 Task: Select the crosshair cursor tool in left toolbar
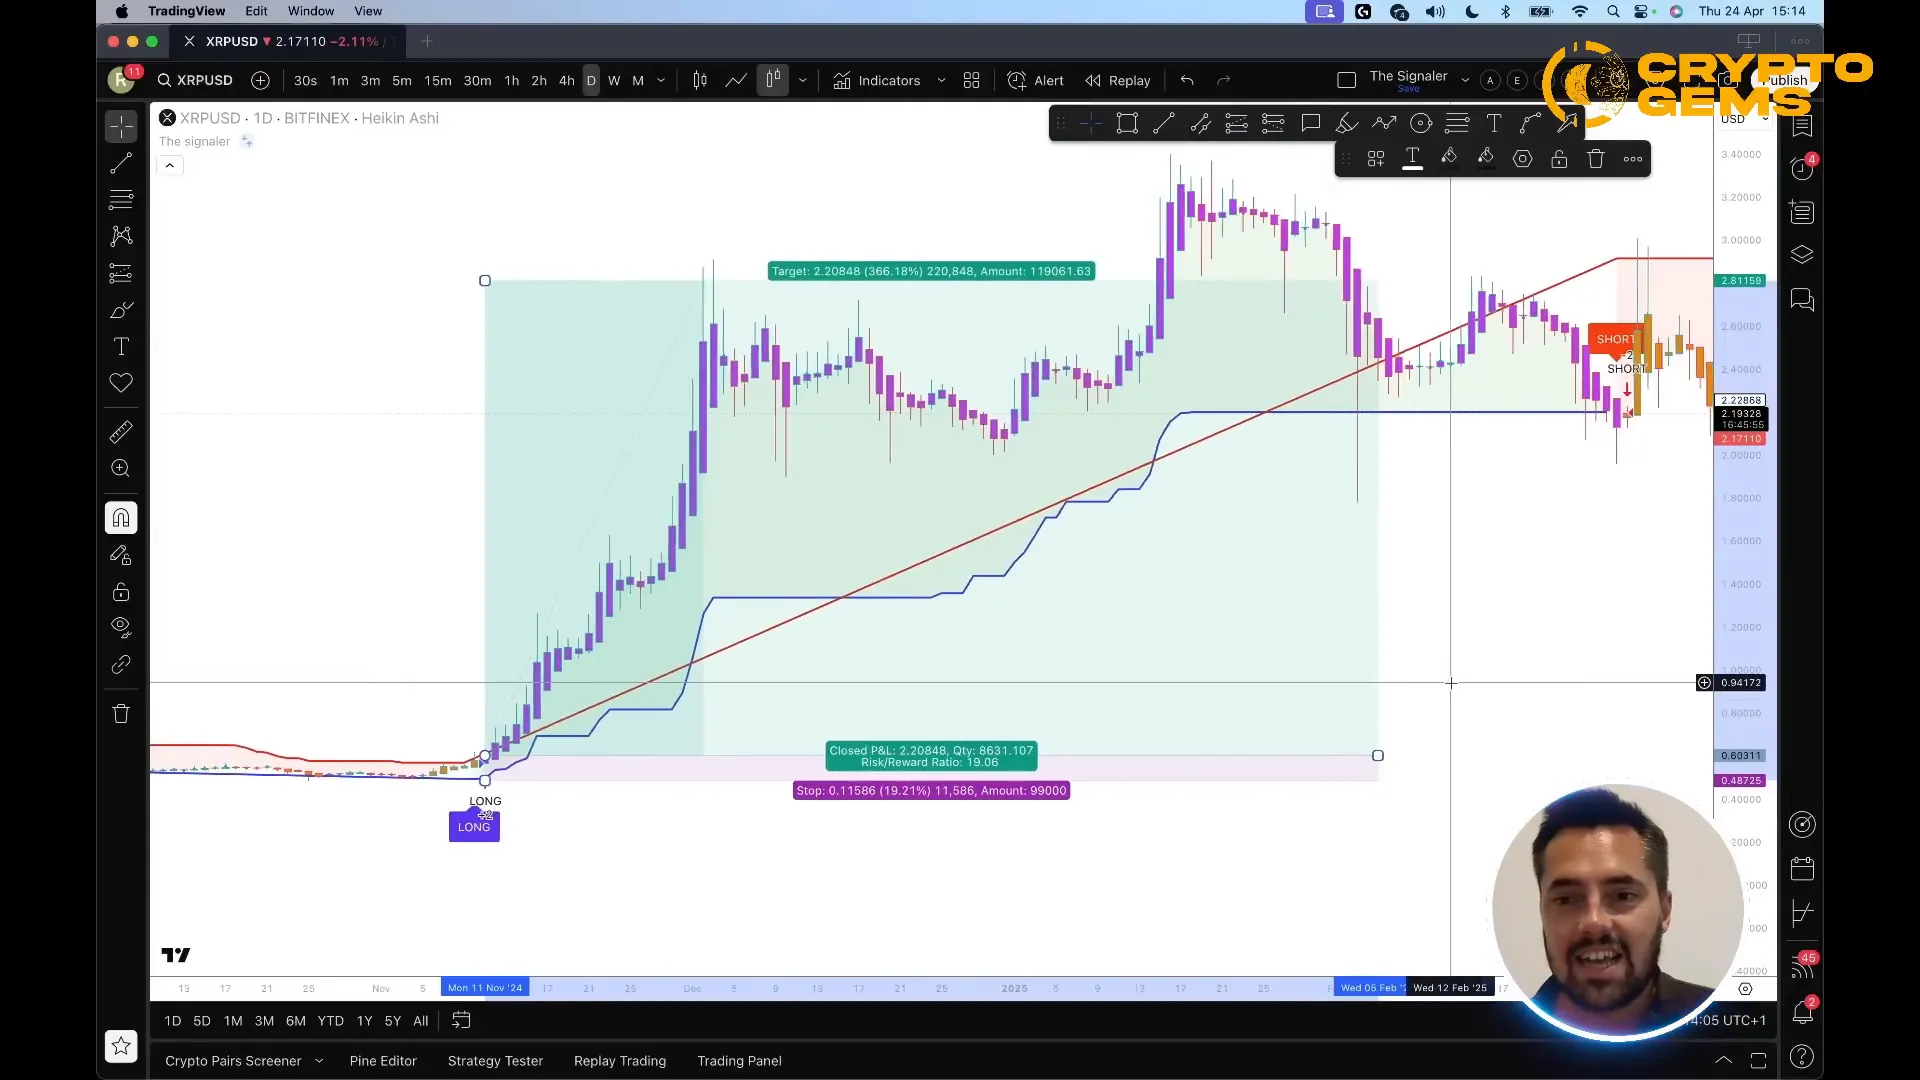click(x=121, y=126)
